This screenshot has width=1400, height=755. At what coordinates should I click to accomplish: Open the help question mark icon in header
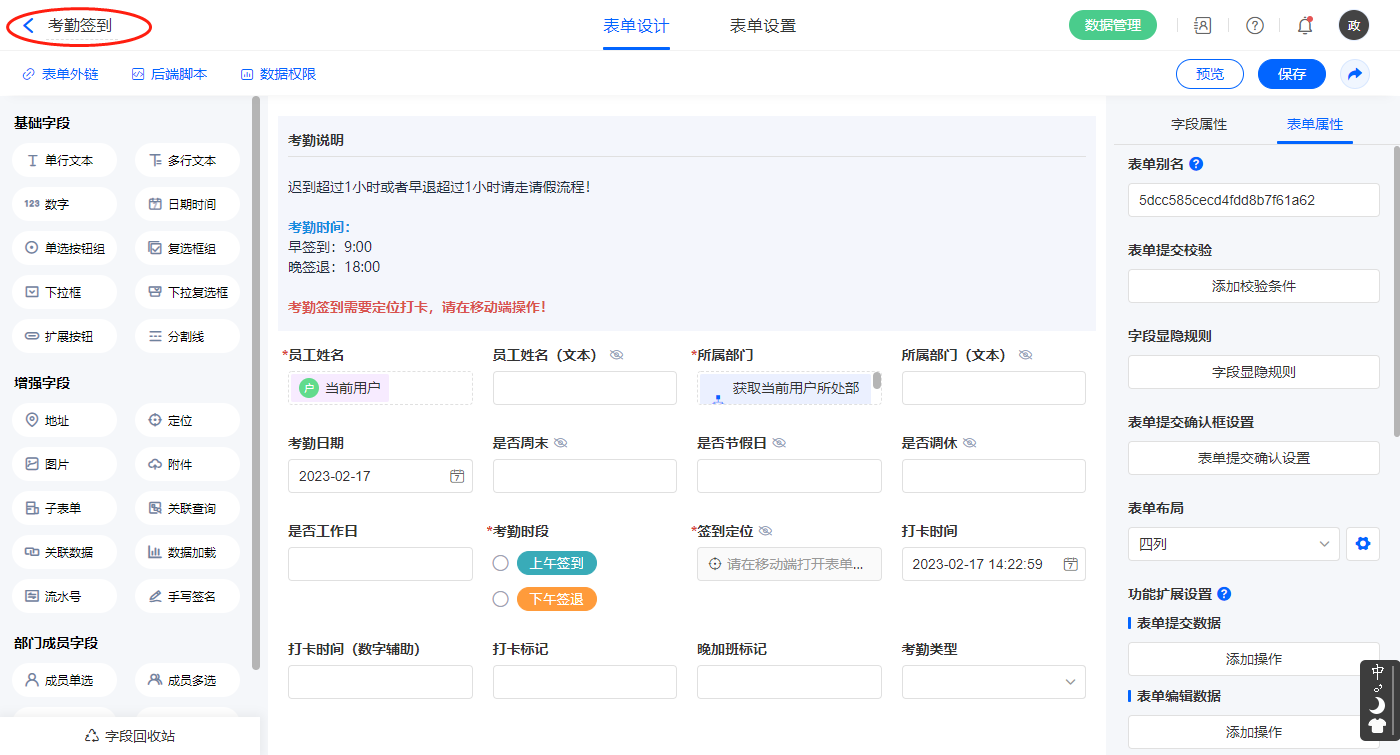(1254, 26)
